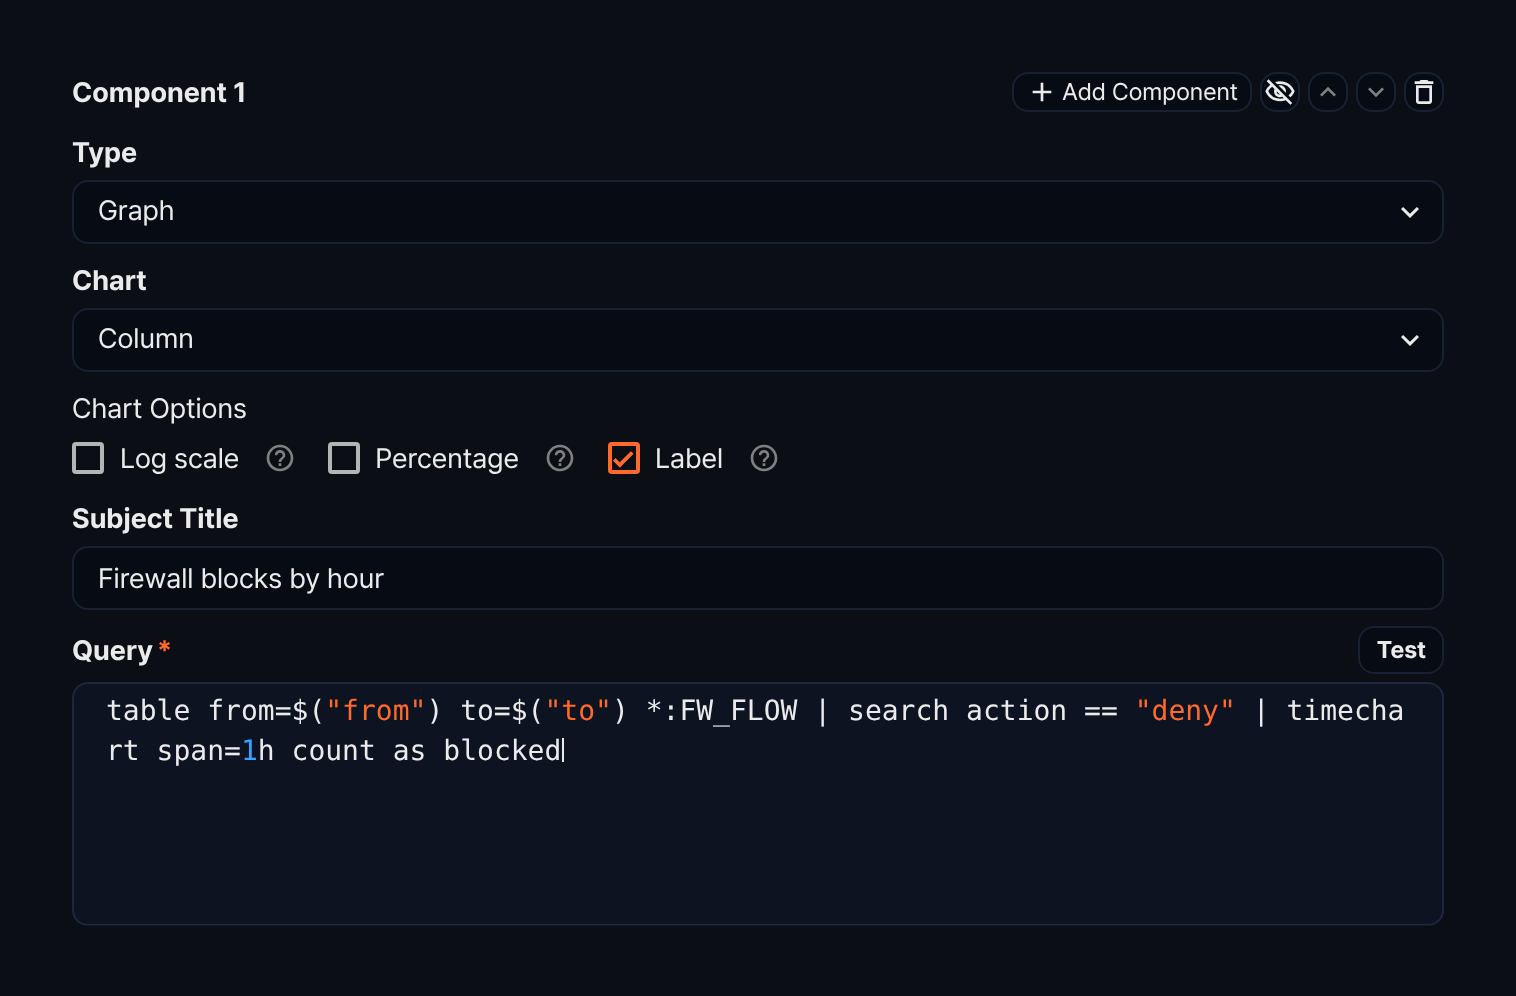Click the "deny" string in the query

pyautogui.click(x=1185, y=711)
